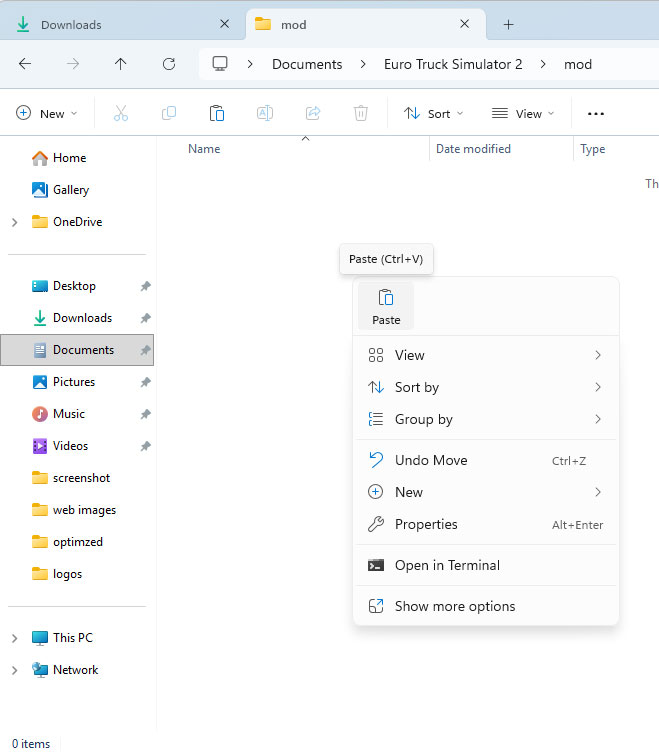Open Group by submenu in context menu
The image size is (659, 754).
pos(486,419)
